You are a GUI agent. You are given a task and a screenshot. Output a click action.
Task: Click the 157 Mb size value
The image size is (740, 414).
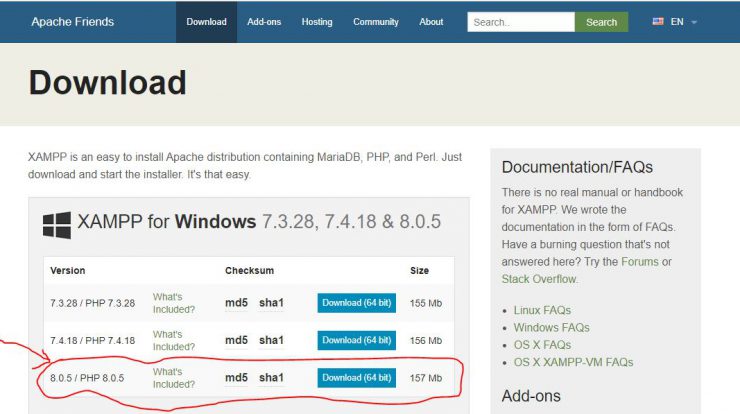[426, 378]
